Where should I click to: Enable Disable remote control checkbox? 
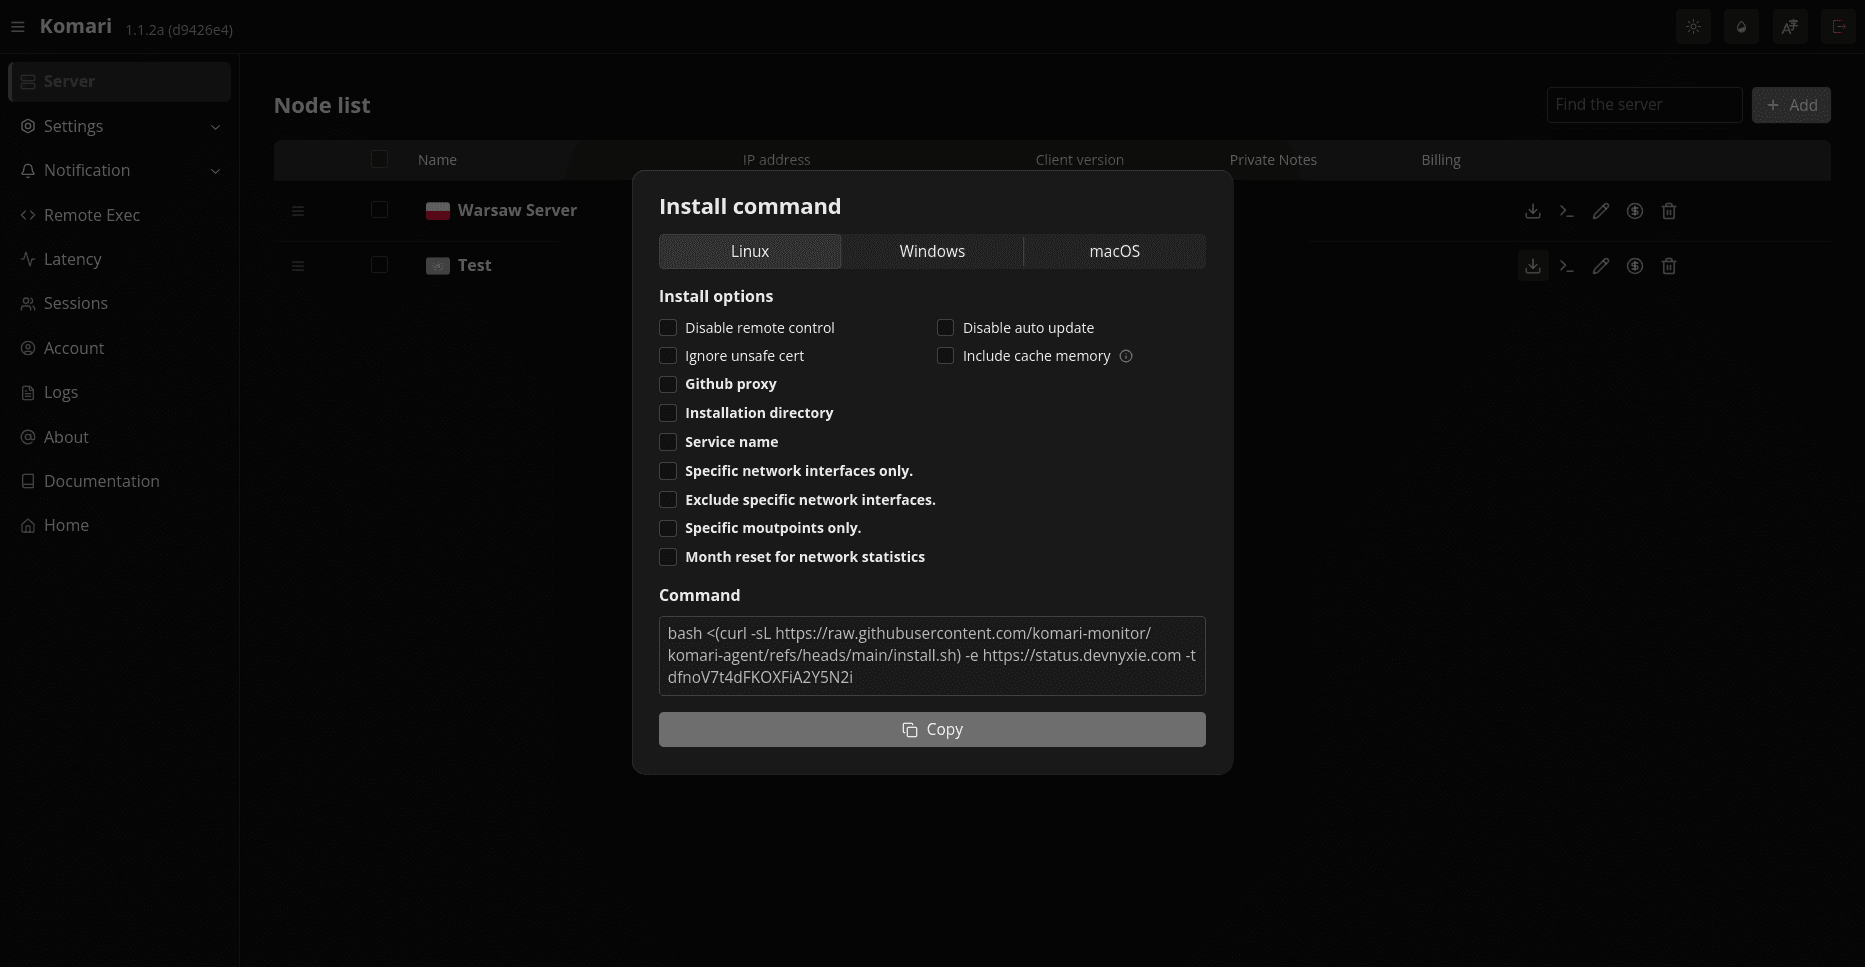pos(668,328)
